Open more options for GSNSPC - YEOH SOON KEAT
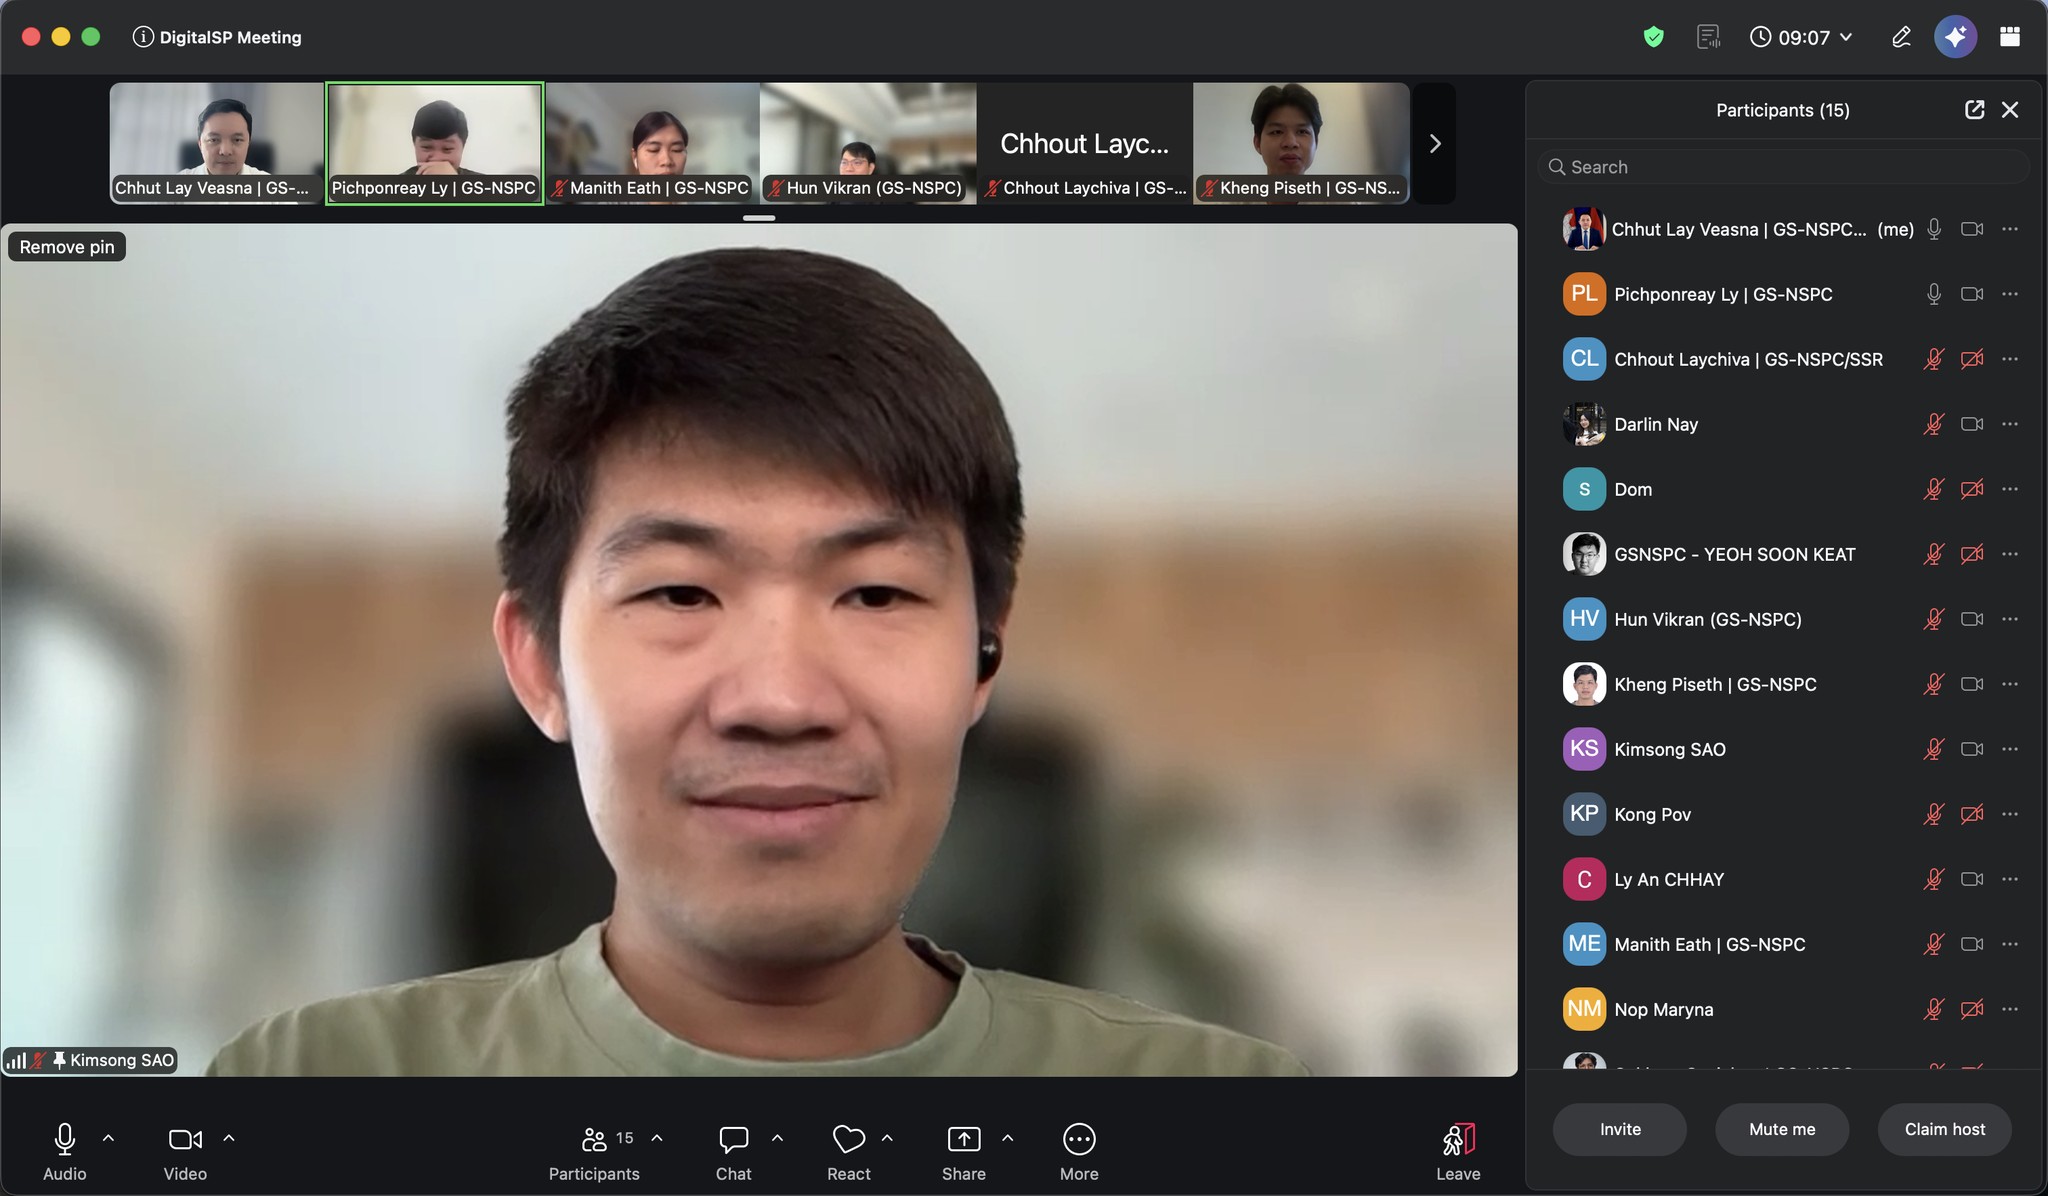The image size is (2048, 1196). (2010, 554)
